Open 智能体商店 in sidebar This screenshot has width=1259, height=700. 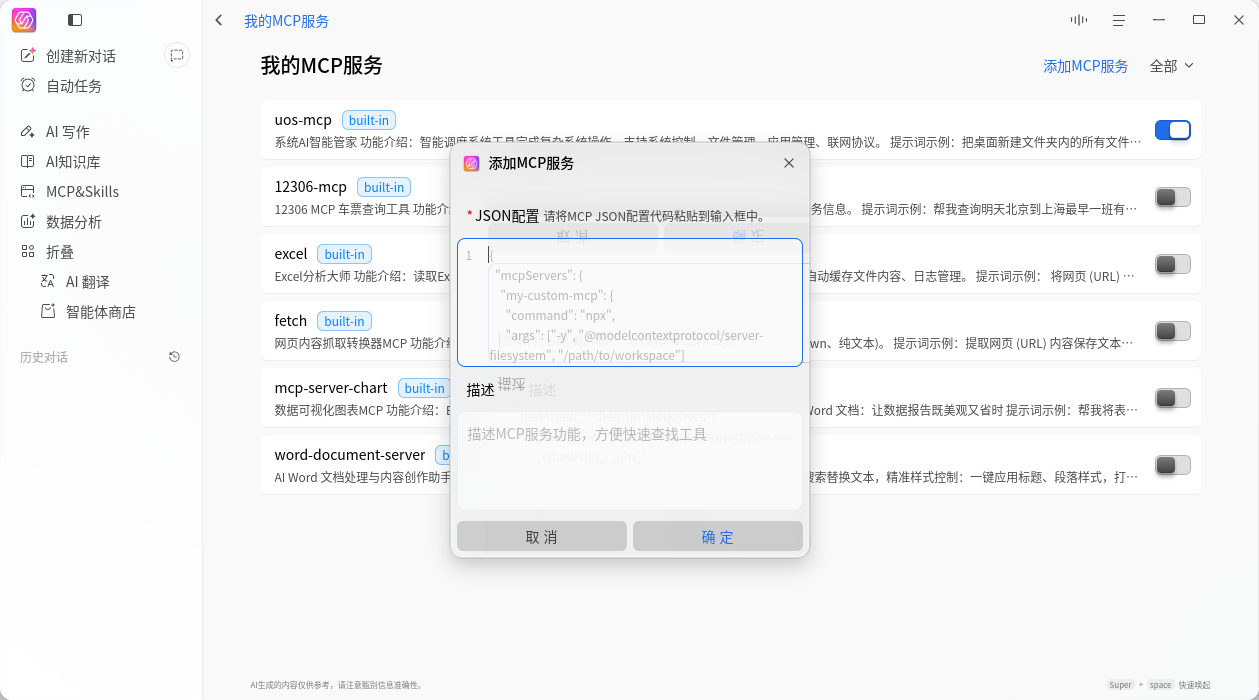pyautogui.click(x=101, y=312)
